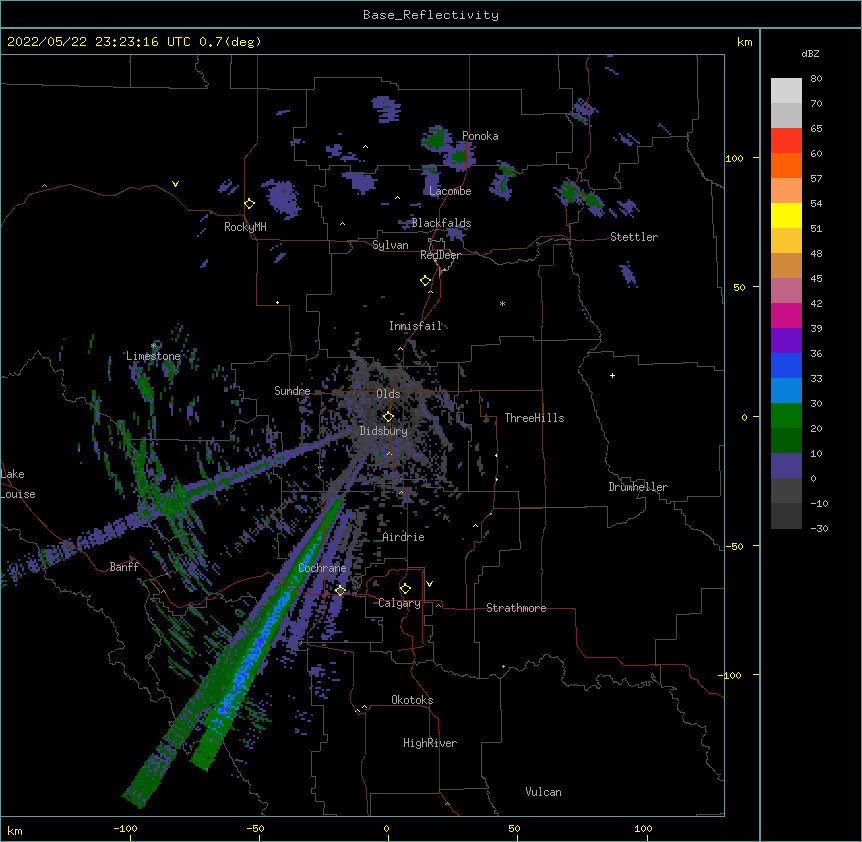Click the Strathmore label
The image size is (862, 842).
tap(516, 608)
